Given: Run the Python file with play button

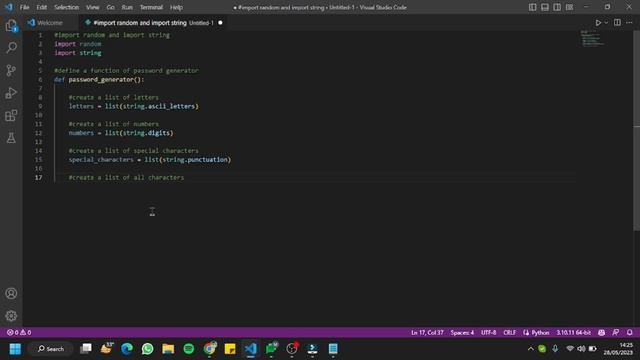Looking at the screenshot, I should [598, 23].
